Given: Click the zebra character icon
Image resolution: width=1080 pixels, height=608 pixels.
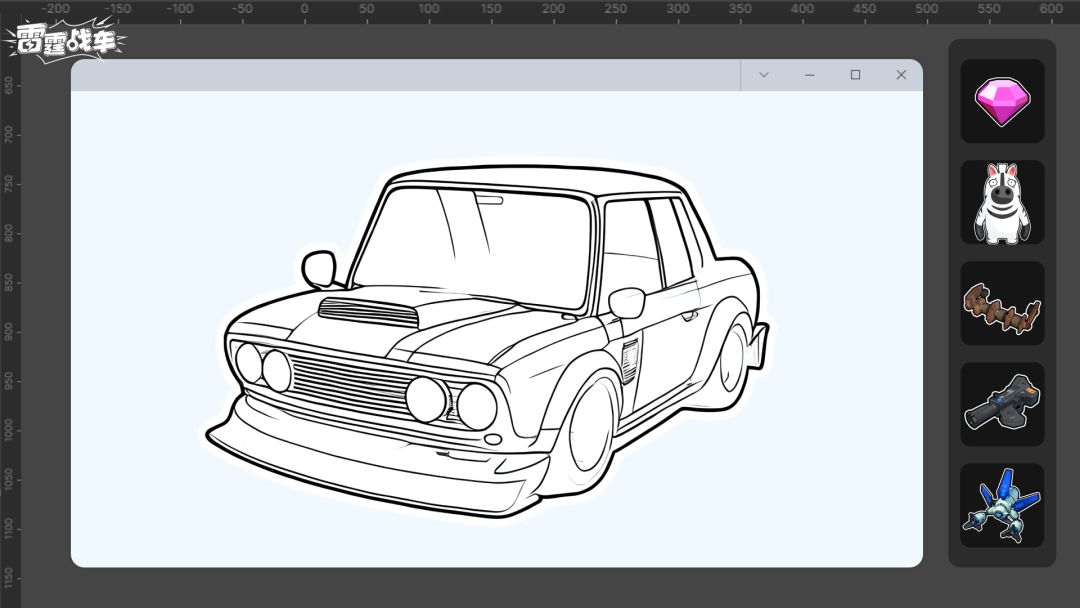Looking at the screenshot, I should (x=1002, y=203).
